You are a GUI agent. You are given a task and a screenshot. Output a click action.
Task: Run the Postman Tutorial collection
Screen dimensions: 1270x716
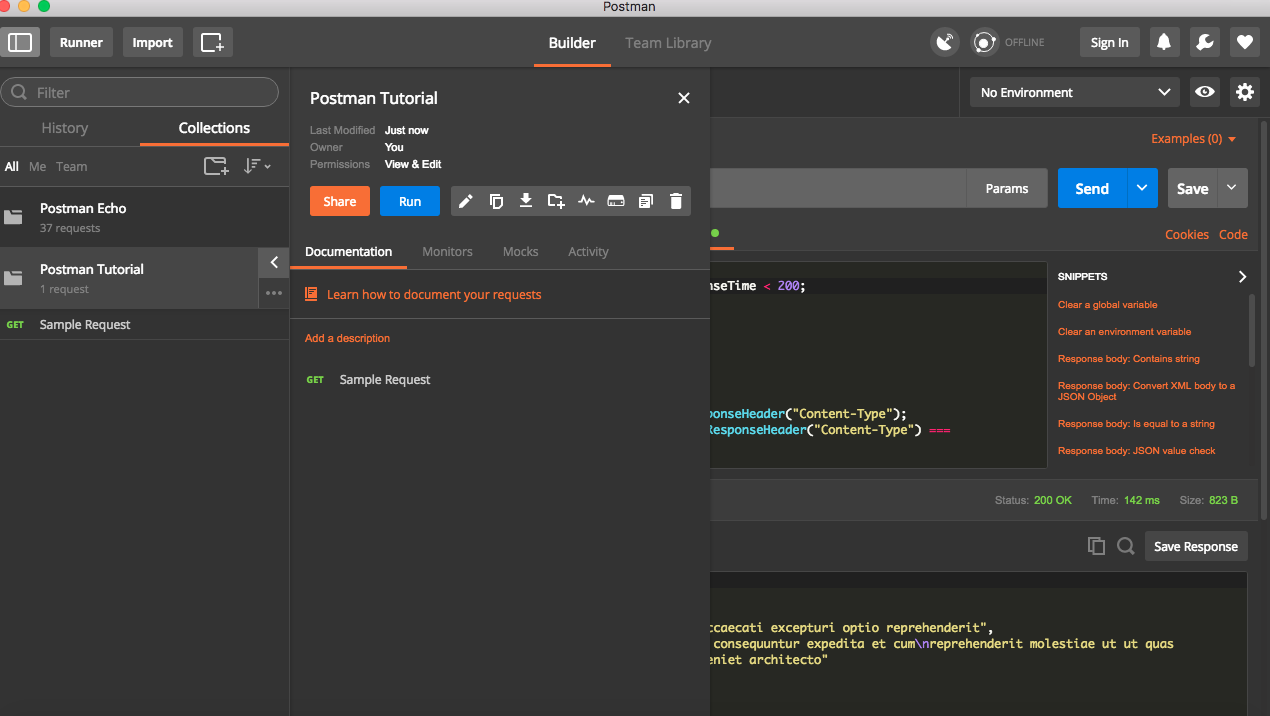410,201
